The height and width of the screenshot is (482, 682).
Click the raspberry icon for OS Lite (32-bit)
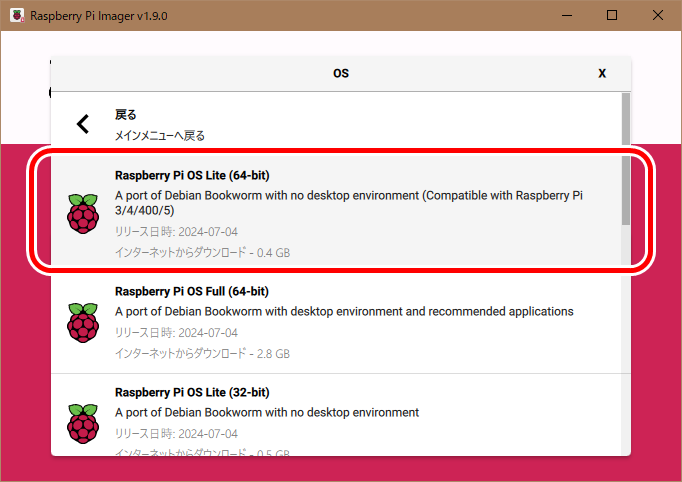(83, 423)
